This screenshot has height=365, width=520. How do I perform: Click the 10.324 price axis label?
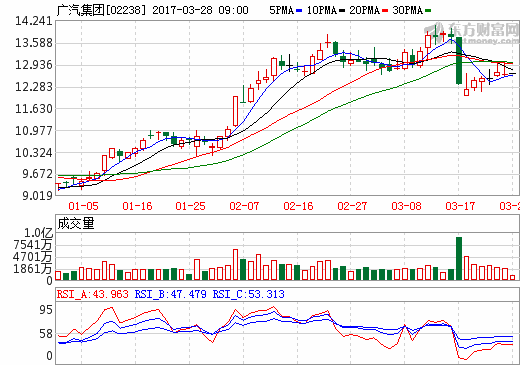click(x=34, y=153)
